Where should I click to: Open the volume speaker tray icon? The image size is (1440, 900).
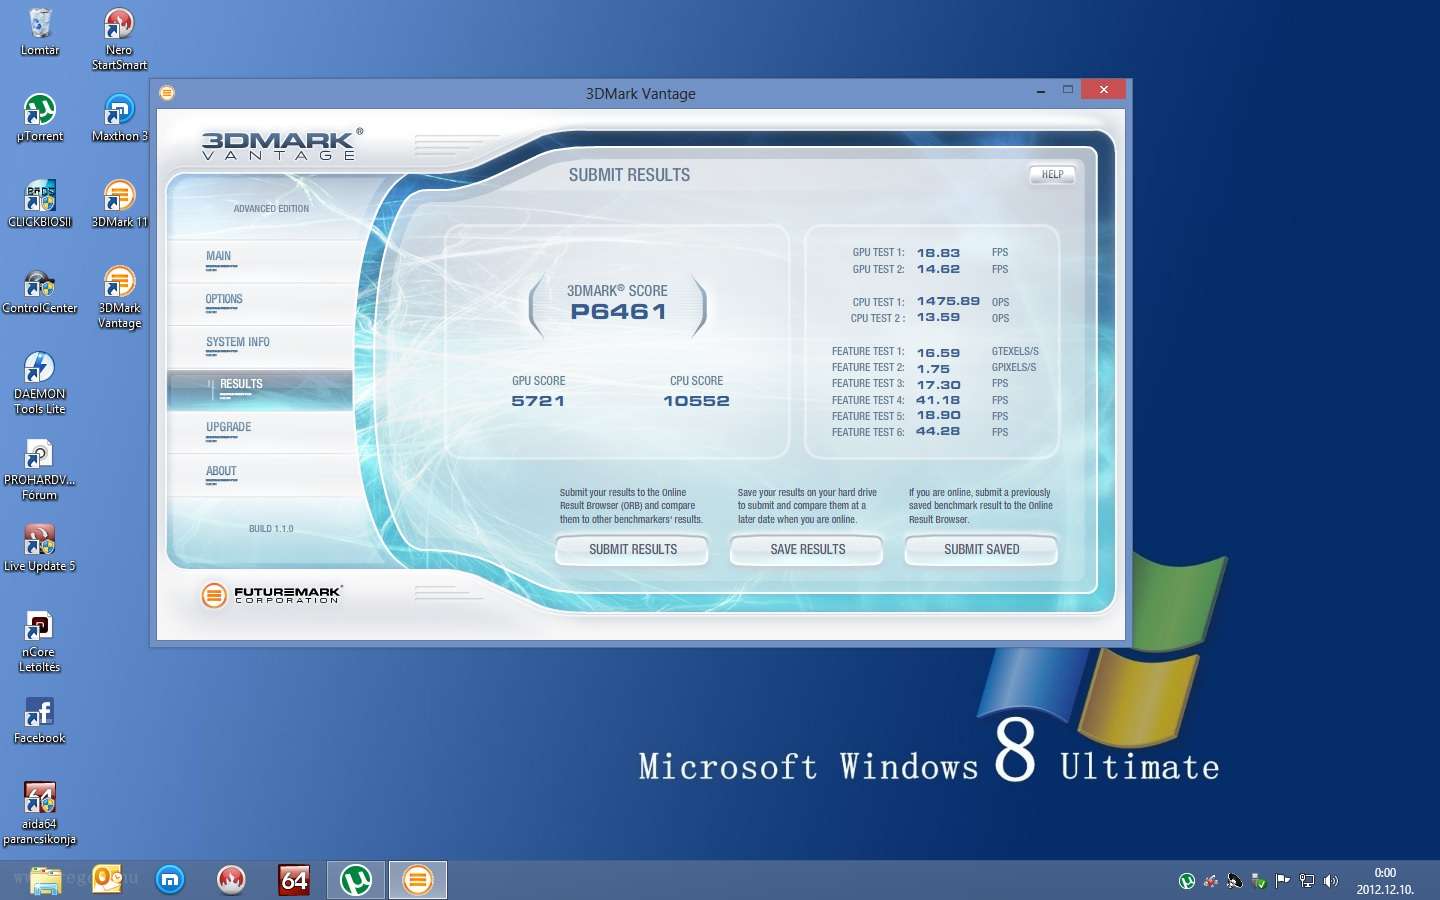tap(1331, 881)
